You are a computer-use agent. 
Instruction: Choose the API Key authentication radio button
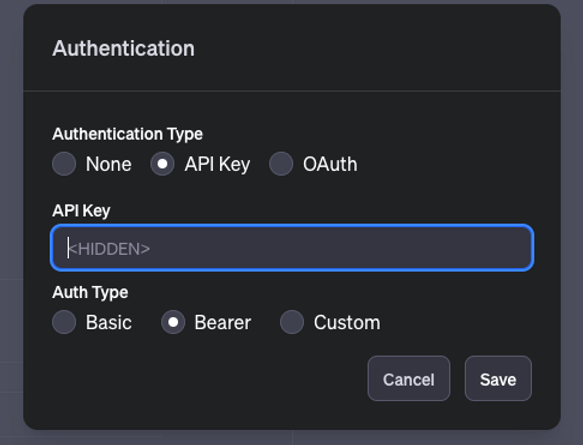[162, 164]
